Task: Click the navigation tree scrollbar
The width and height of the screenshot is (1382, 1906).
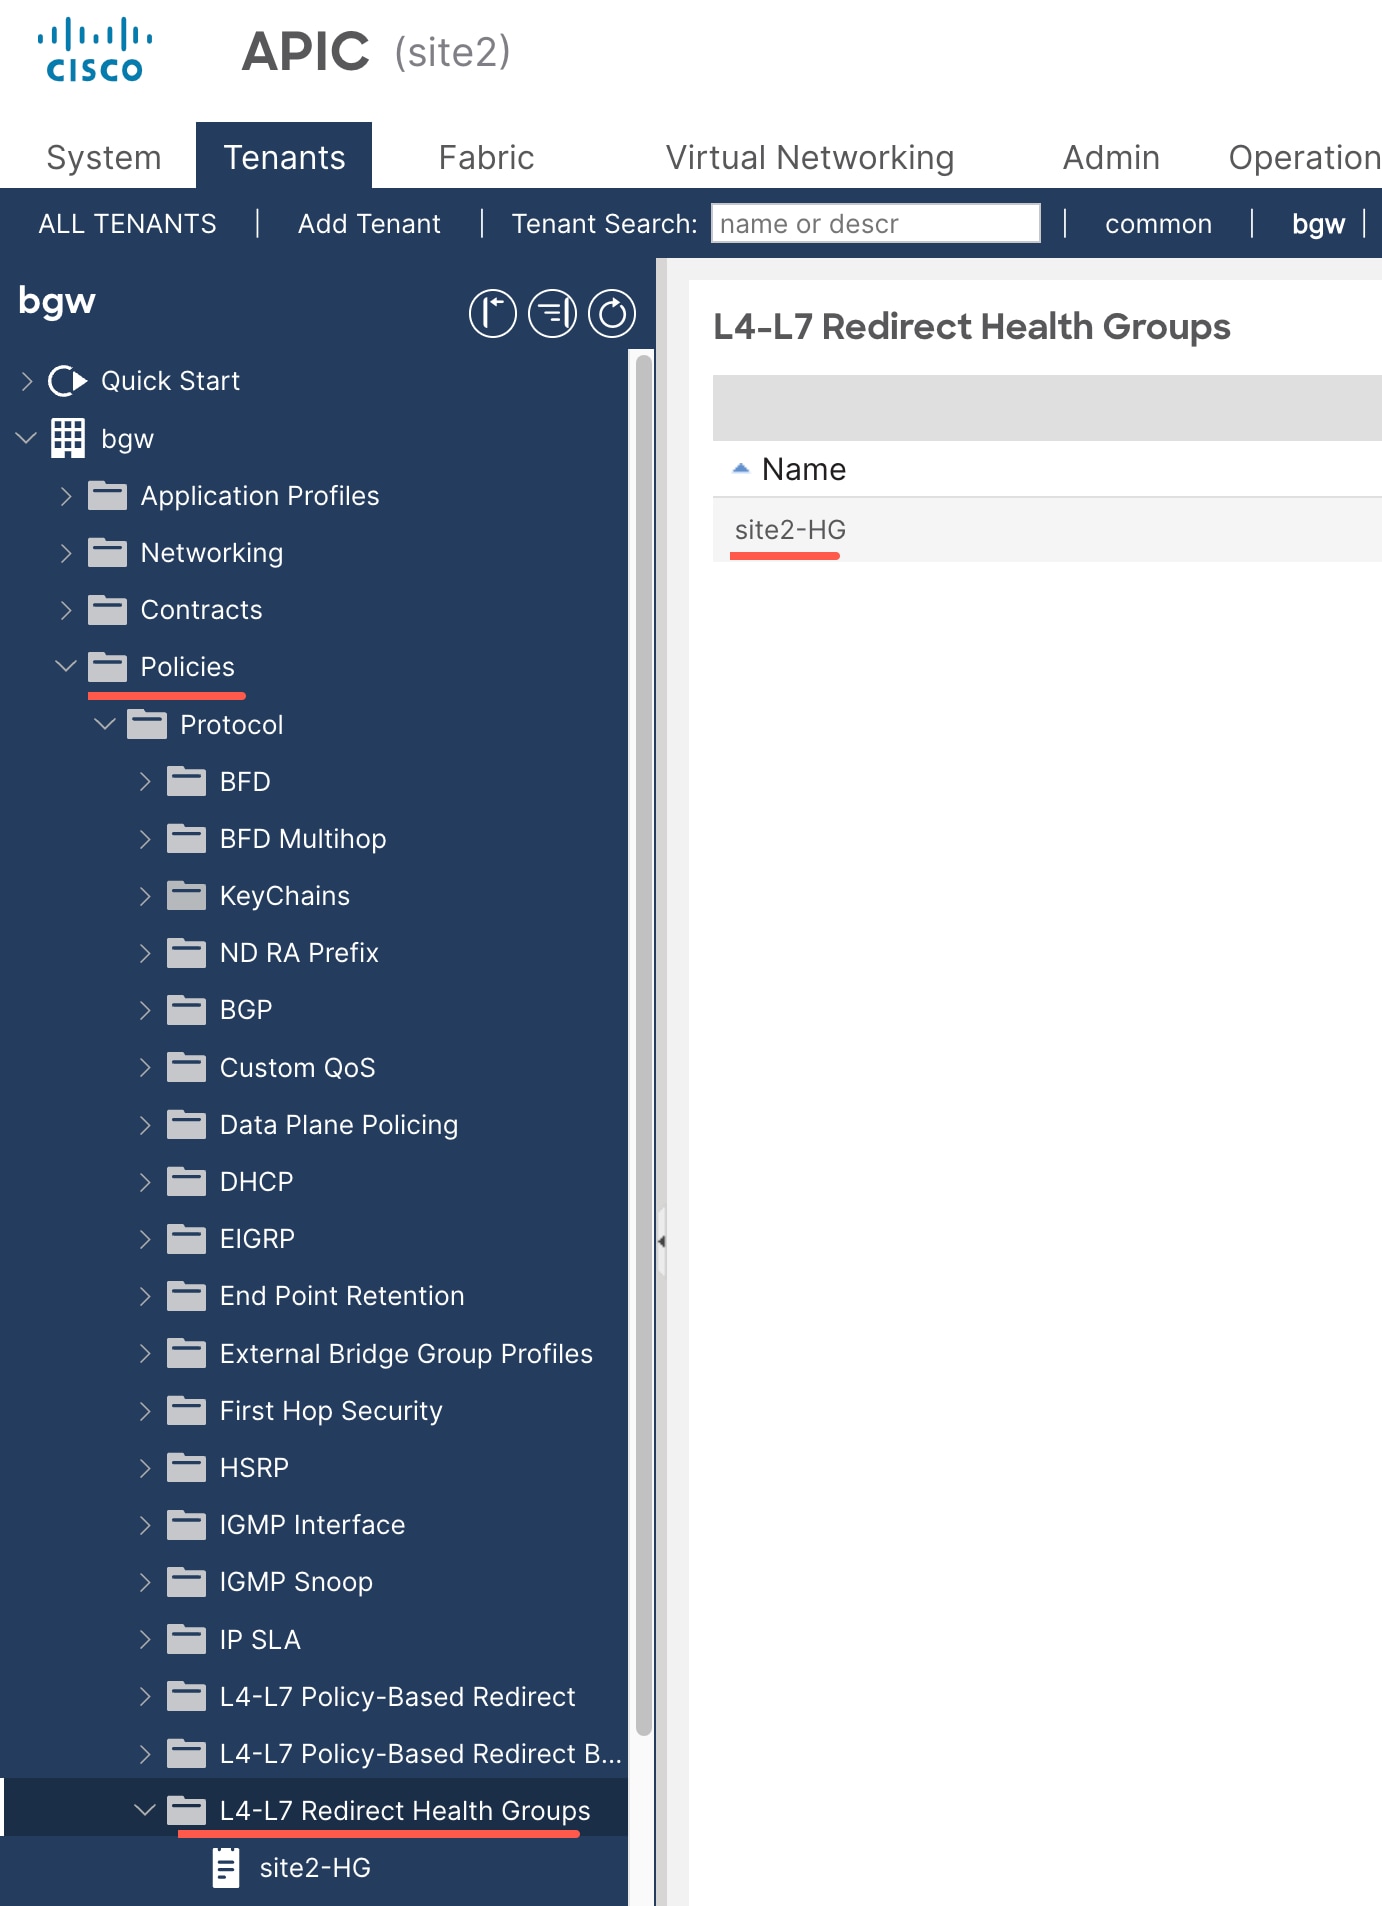Action: 643,1045
